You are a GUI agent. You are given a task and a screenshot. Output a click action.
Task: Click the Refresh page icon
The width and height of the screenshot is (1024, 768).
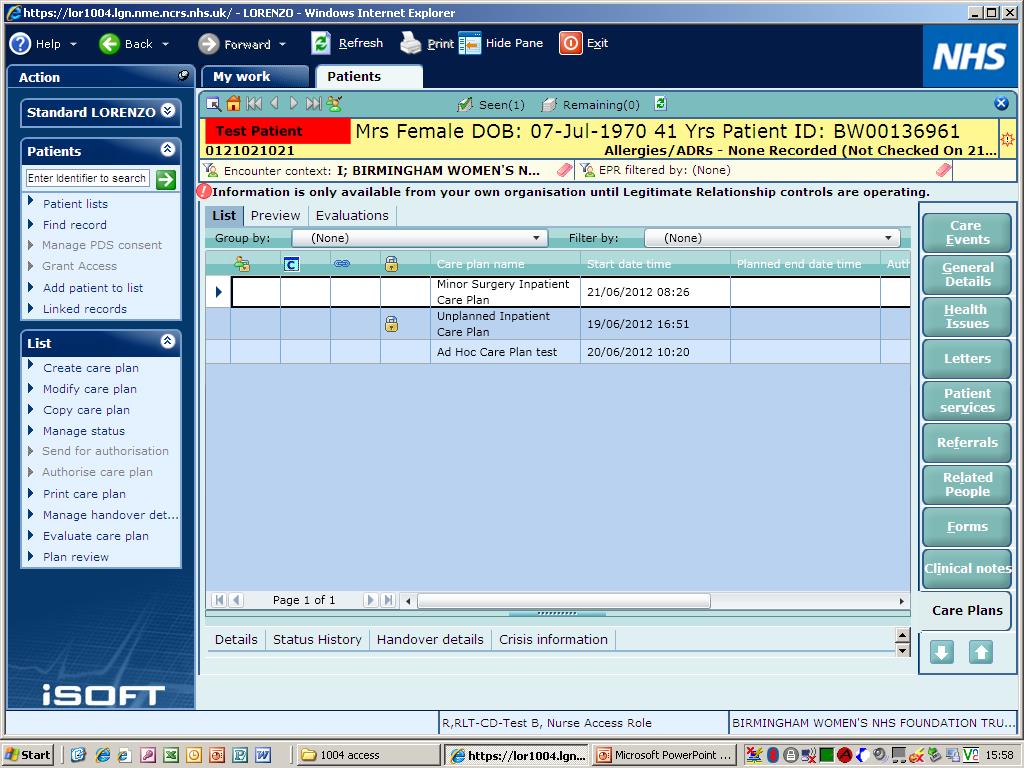[x=321, y=43]
